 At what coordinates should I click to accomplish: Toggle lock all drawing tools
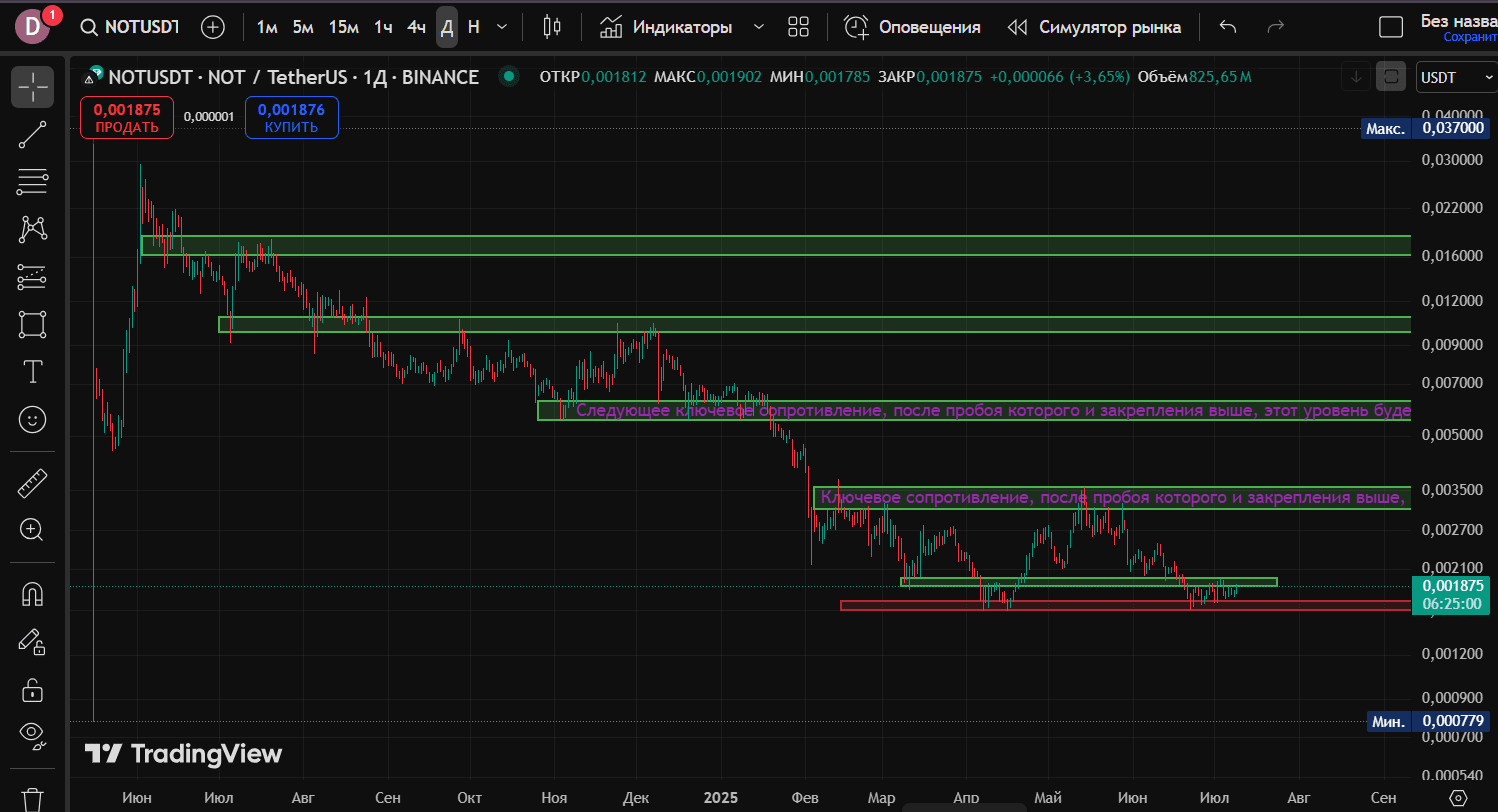tap(32, 689)
